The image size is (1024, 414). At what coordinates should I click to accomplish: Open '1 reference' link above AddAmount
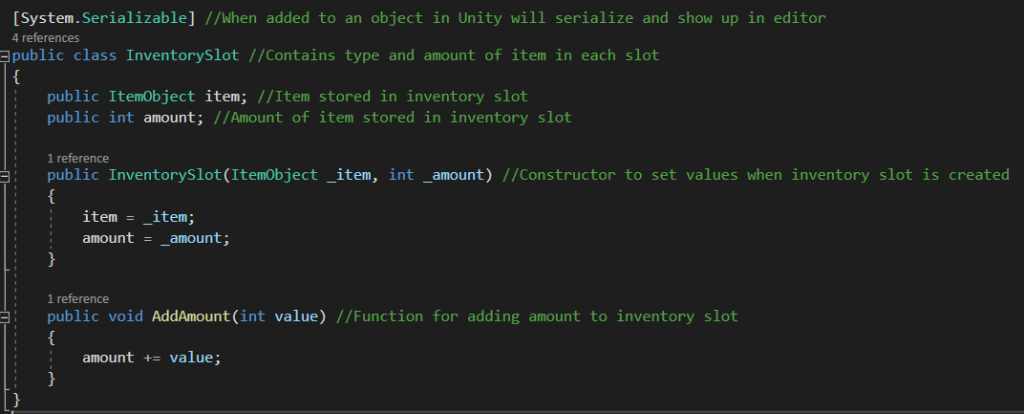78,299
